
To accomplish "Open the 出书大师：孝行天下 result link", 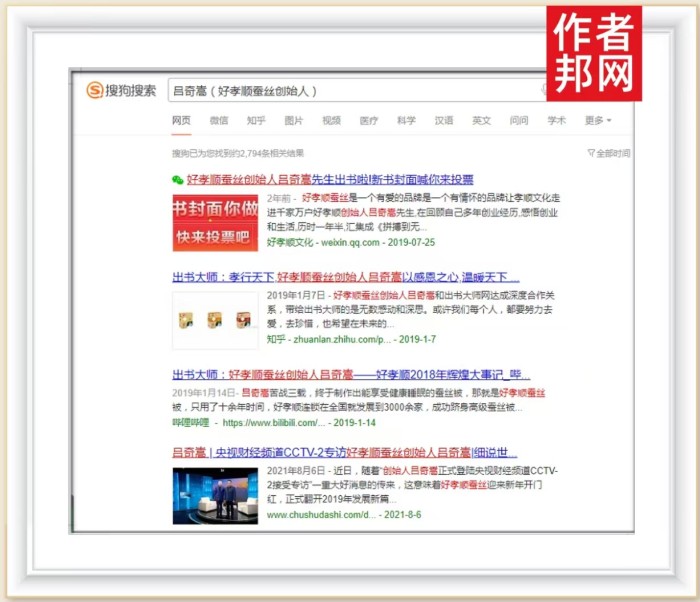I will pos(345,277).
